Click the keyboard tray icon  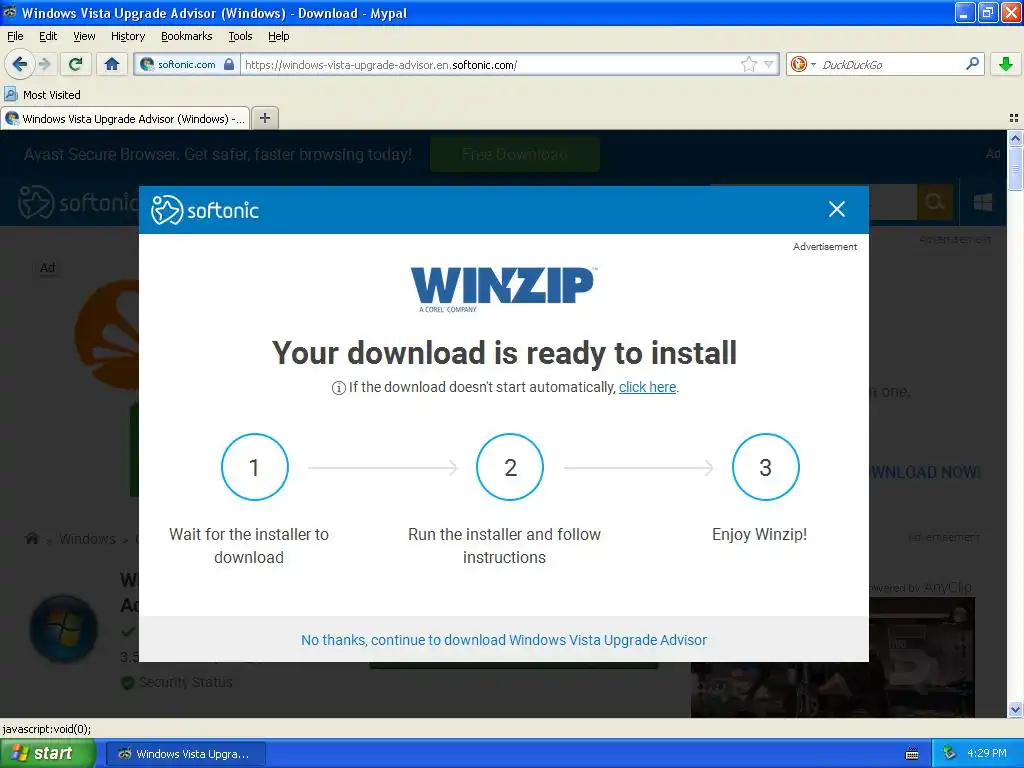click(912, 754)
